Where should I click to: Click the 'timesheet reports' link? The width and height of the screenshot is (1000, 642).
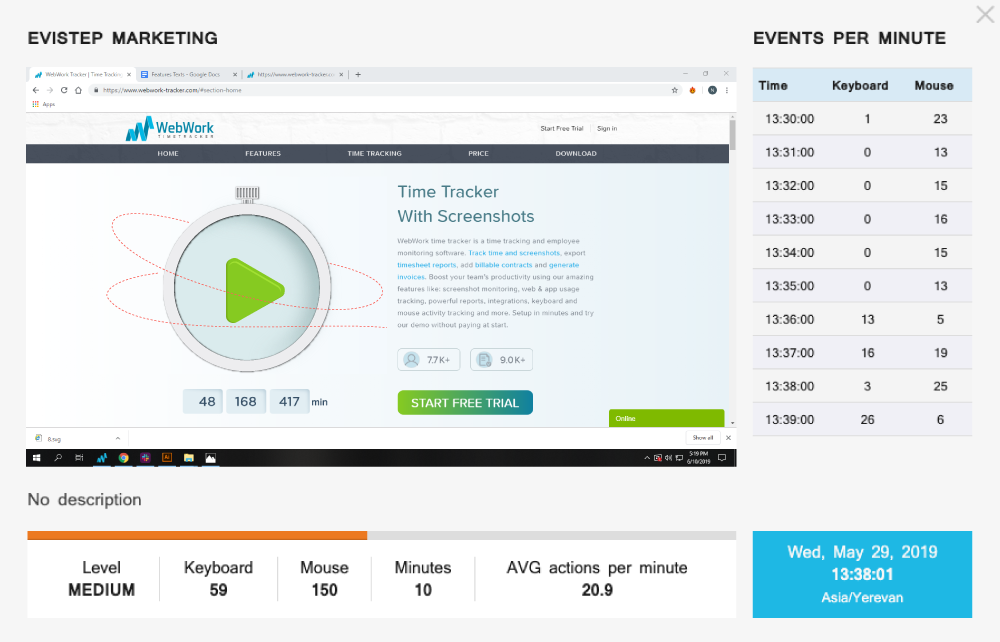pyautogui.click(x=427, y=265)
